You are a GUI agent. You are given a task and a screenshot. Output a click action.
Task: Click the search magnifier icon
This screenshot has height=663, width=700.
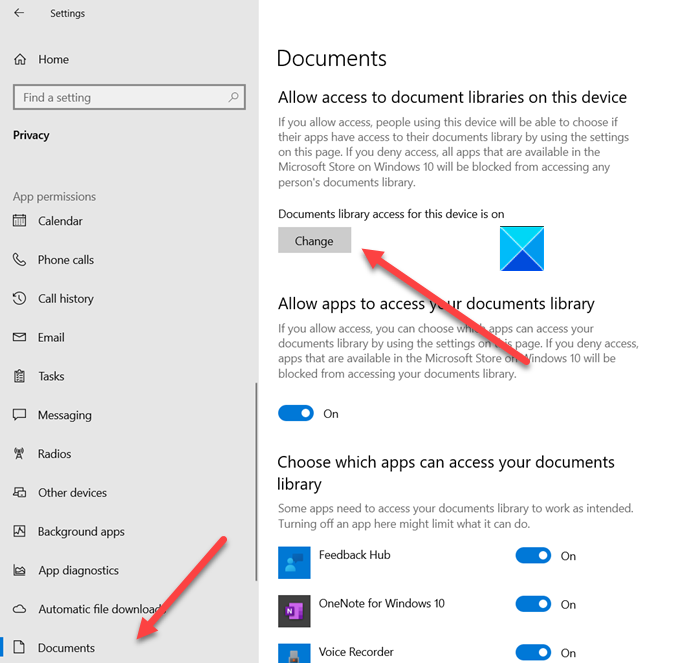tap(233, 97)
